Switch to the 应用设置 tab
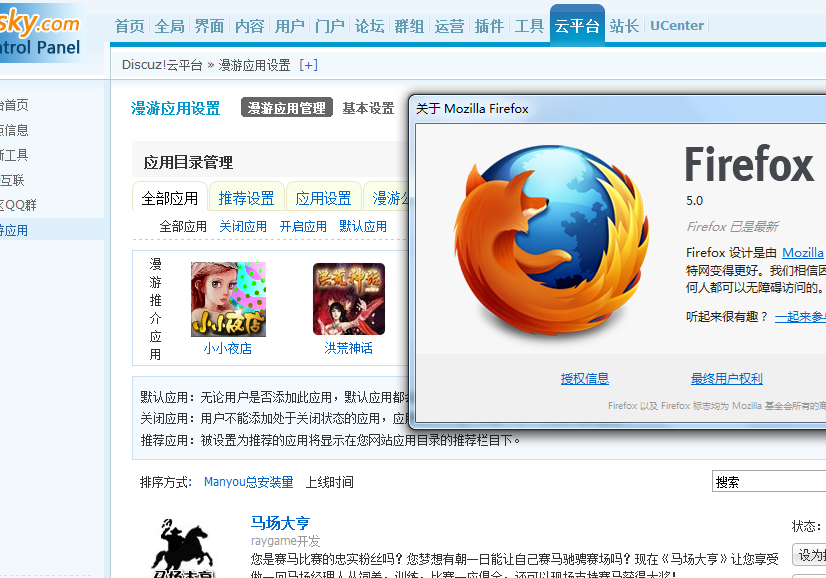Screen dimensions: 826x578 (323, 198)
